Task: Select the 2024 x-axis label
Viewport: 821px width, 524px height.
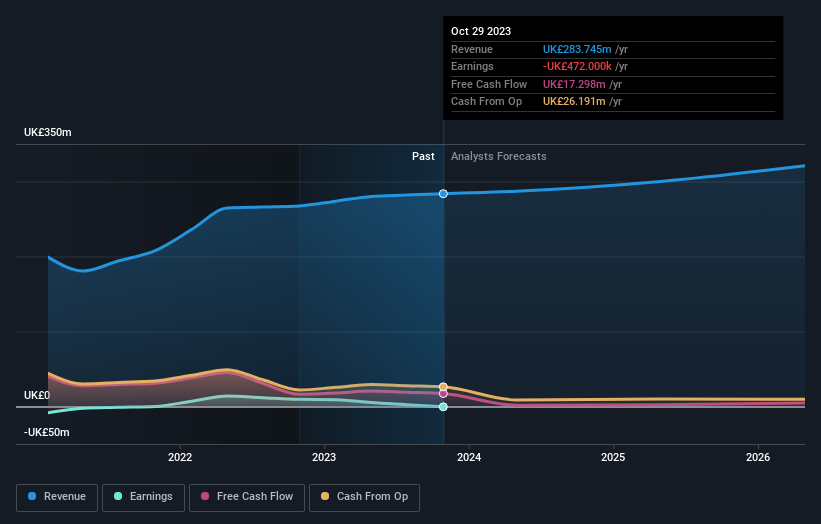Action: click(x=469, y=458)
